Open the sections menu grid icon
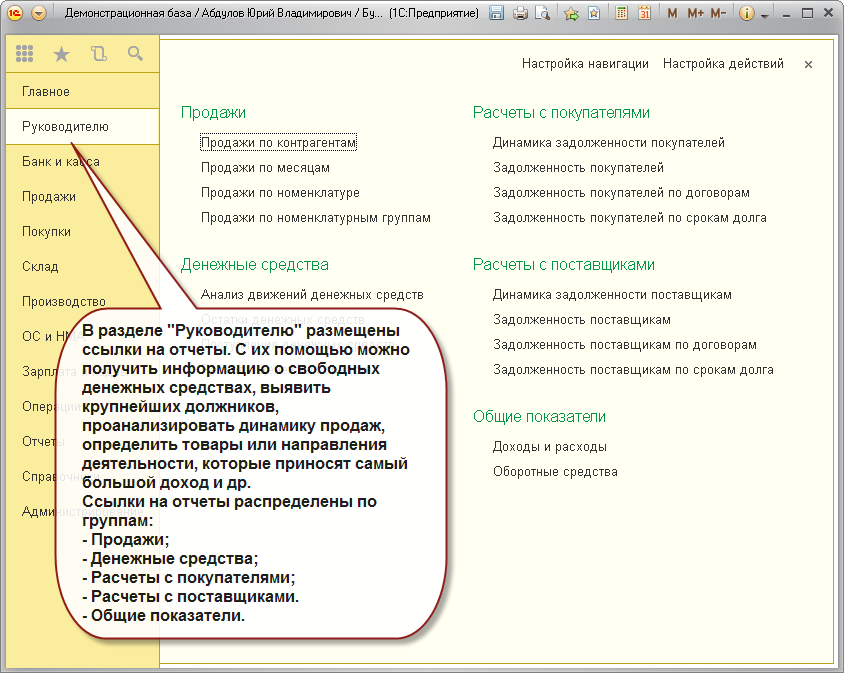 (25, 54)
